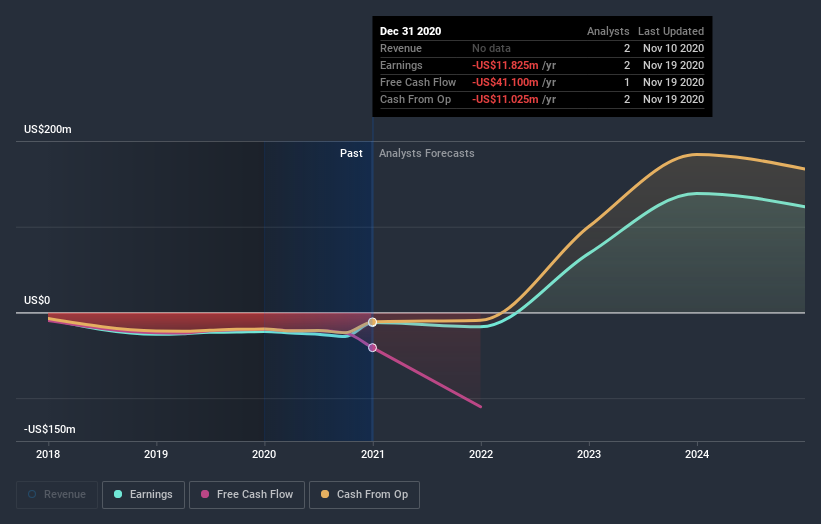Click the Last Updated column header
Image resolution: width=821 pixels, height=524 pixels.
(671, 31)
